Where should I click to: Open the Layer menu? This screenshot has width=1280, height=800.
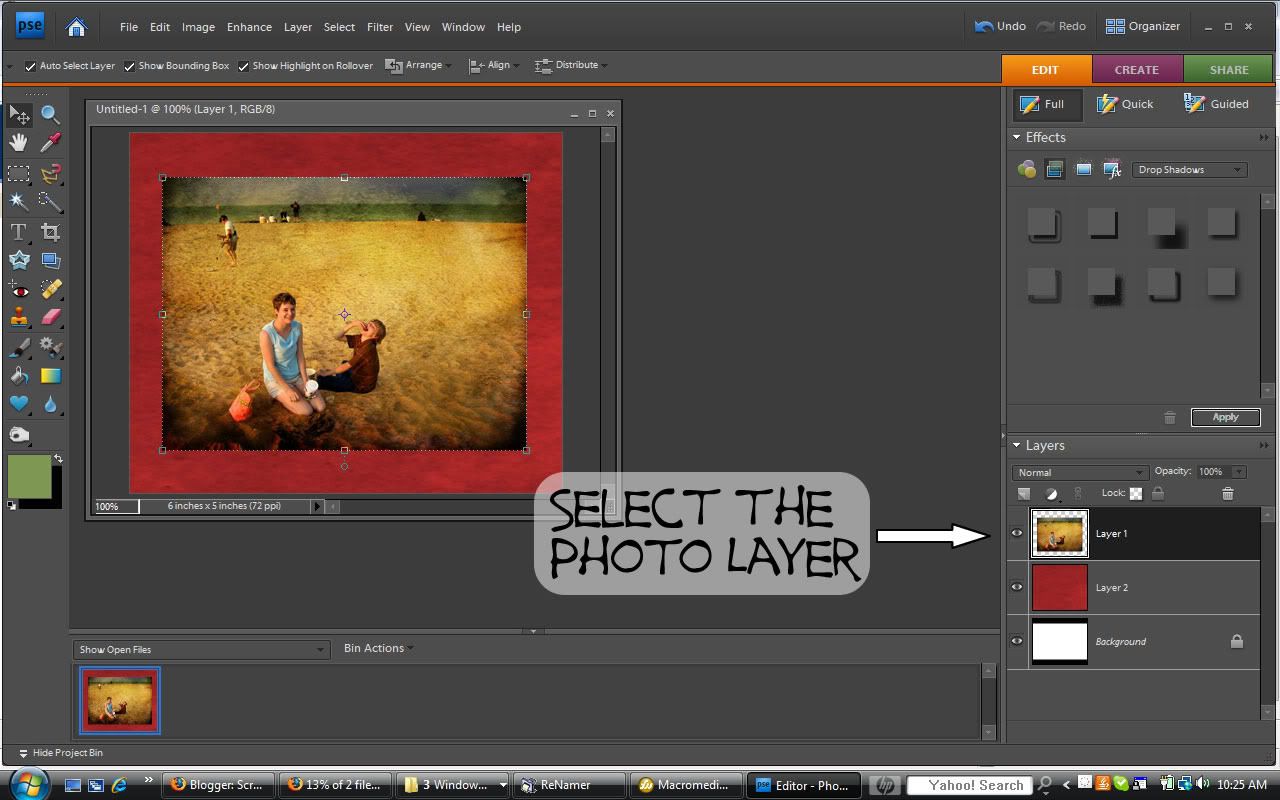click(x=298, y=27)
